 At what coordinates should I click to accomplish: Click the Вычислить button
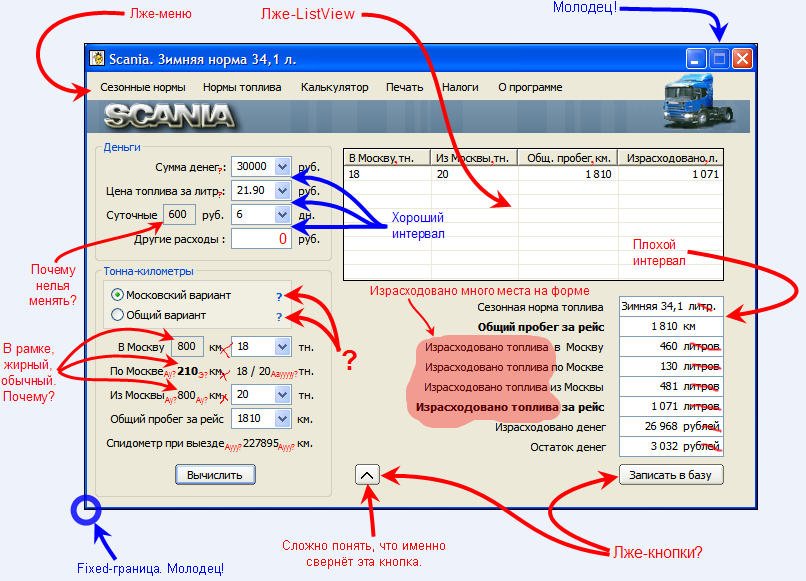[x=215, y=475]
